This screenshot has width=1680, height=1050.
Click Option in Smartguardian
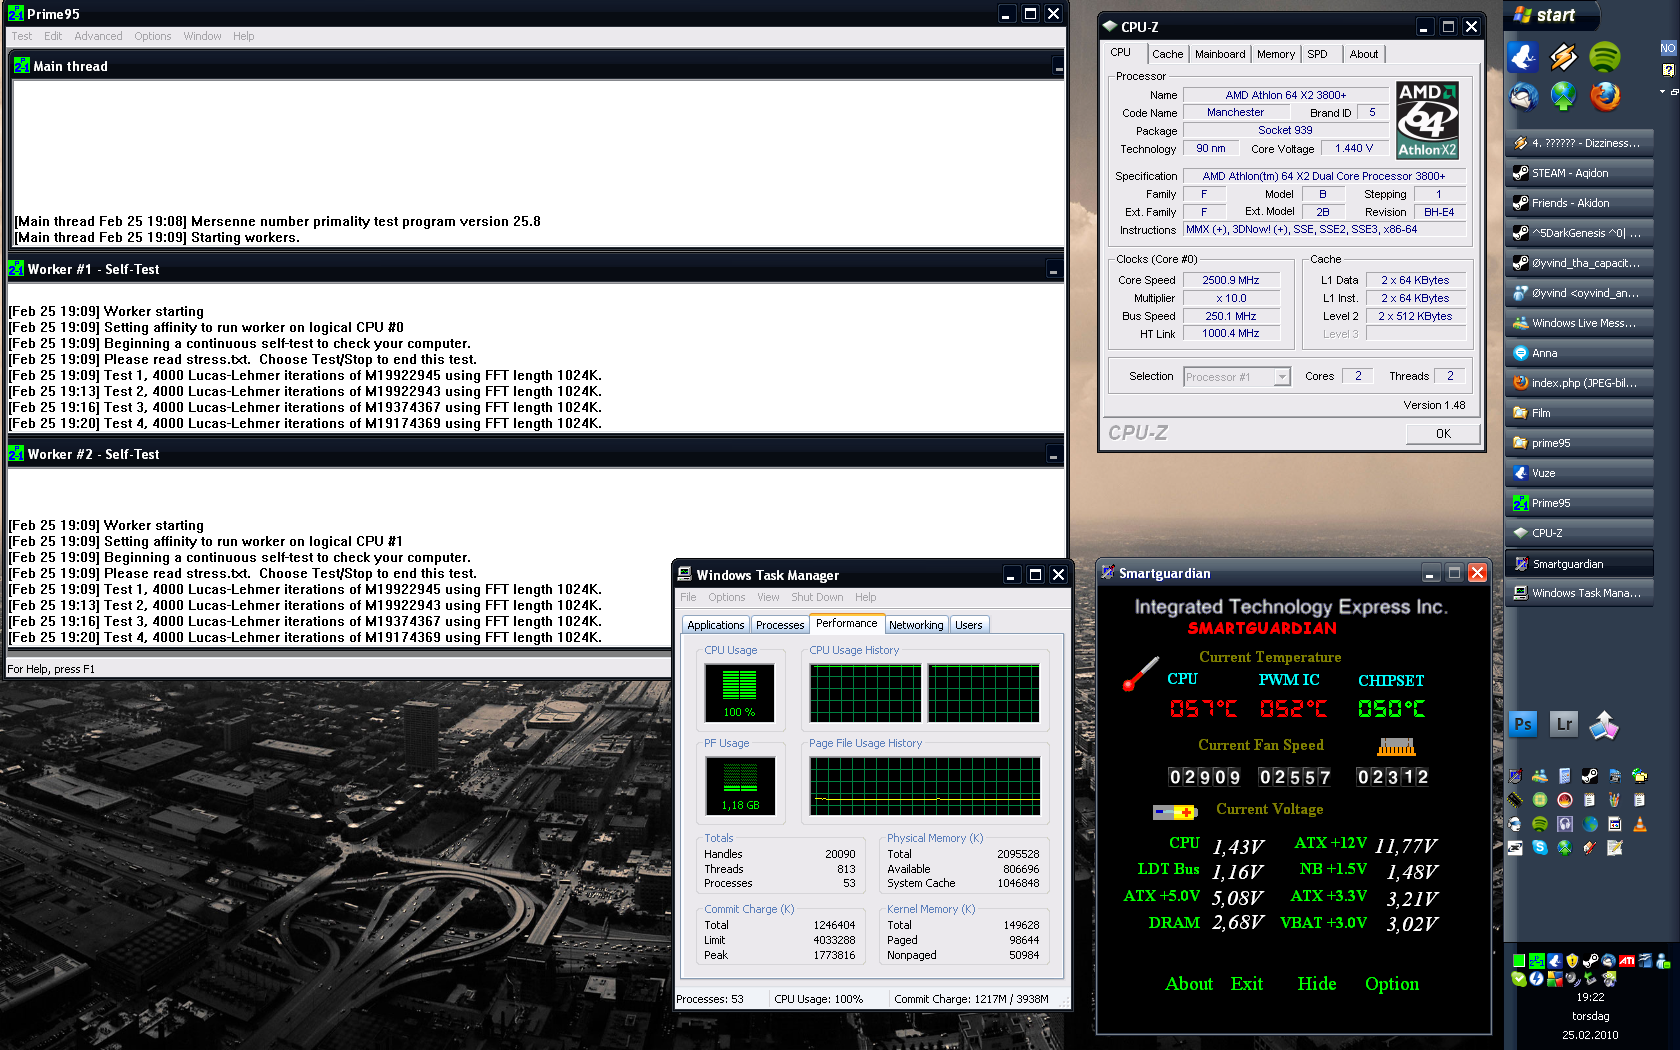pos(1392,984)
